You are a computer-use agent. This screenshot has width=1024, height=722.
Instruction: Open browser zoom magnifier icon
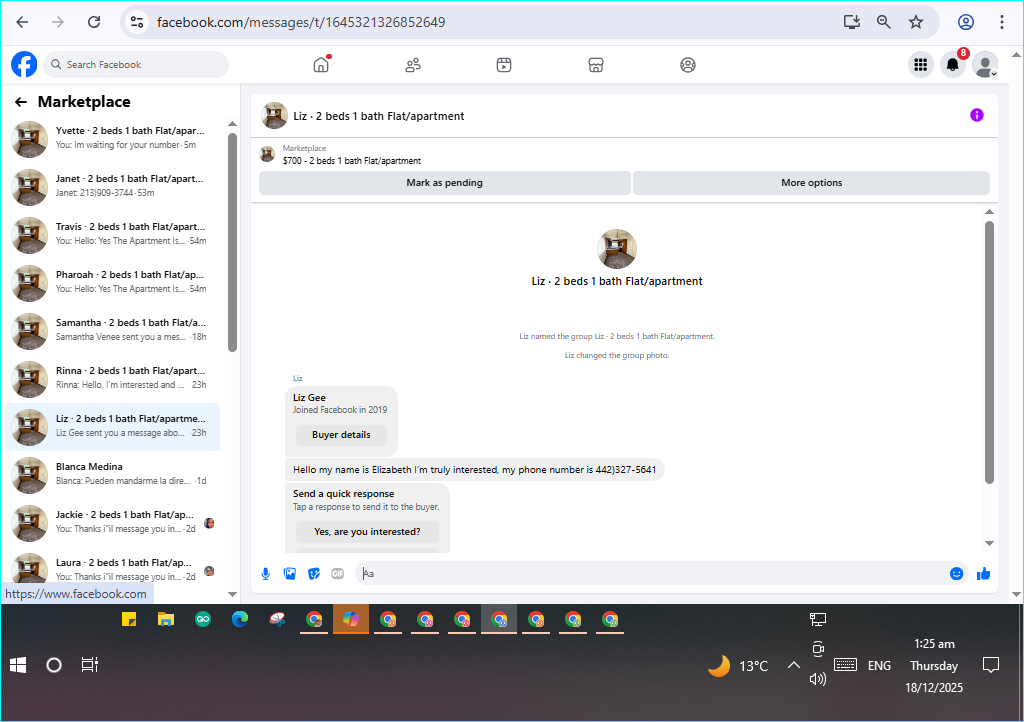884,22
